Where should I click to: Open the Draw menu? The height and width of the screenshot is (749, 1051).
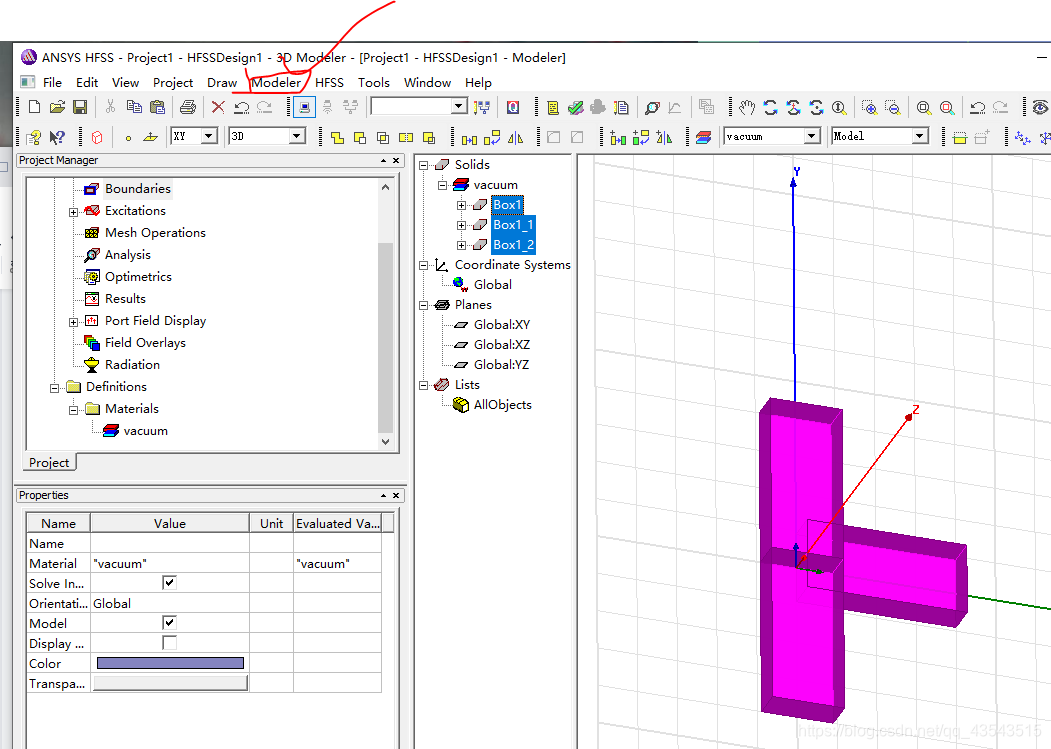pyautogui.click(x=222, y=82)
